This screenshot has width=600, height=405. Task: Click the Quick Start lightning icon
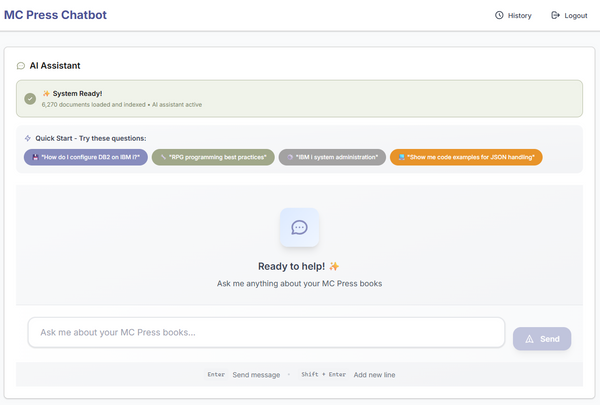[x=28, y=138]
